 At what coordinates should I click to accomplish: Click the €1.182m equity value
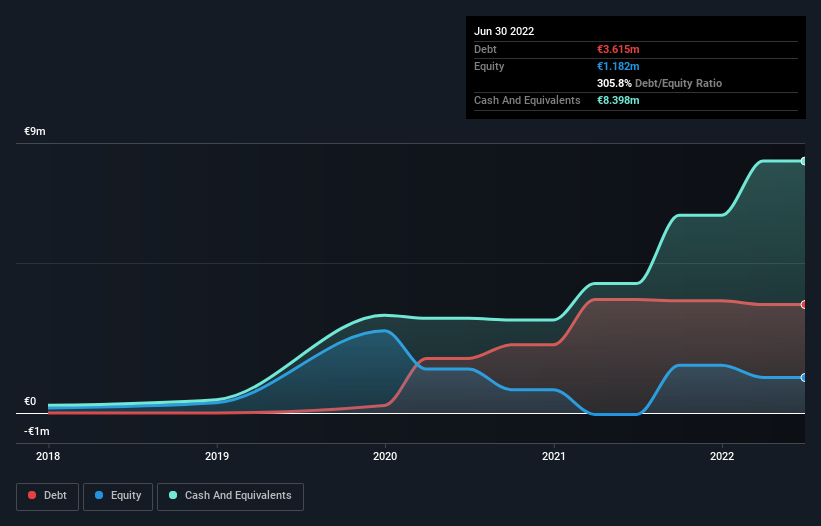coord(618,66)
